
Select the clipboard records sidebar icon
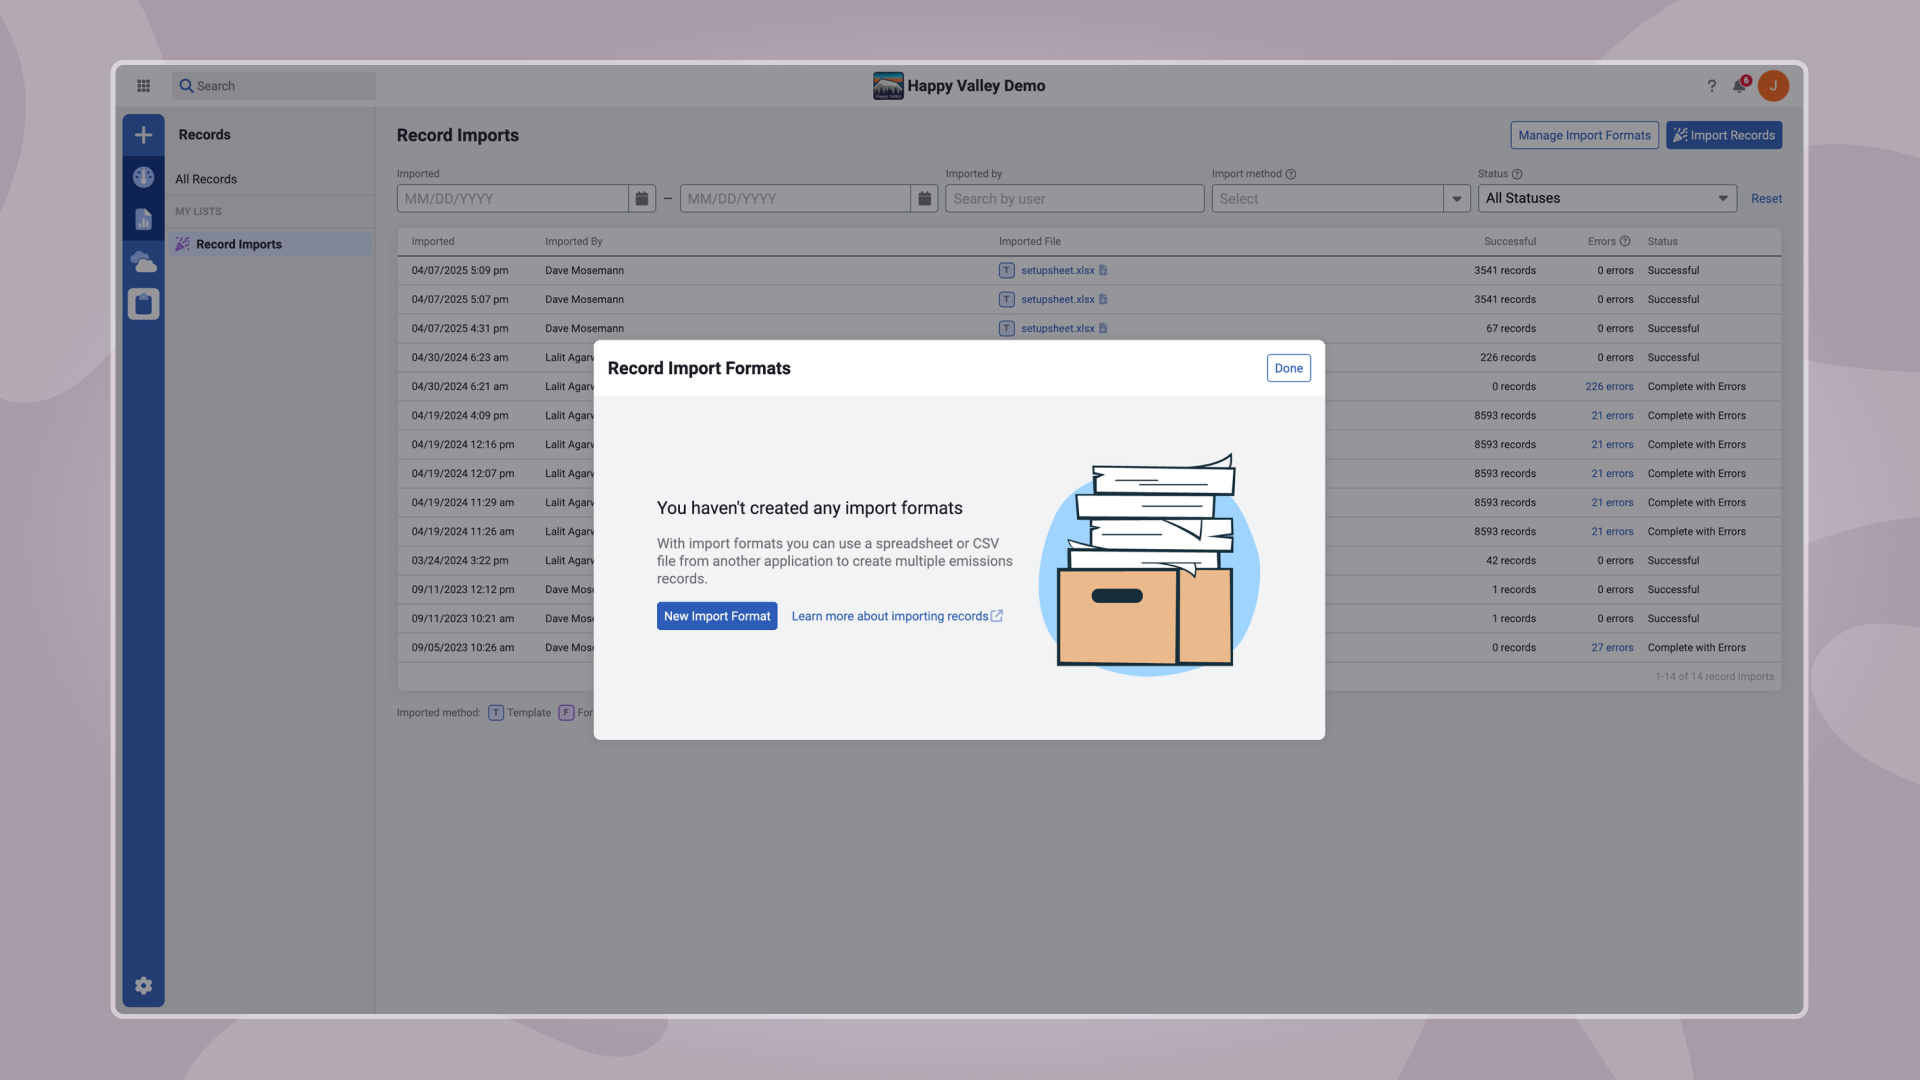(x=143, y=304)
